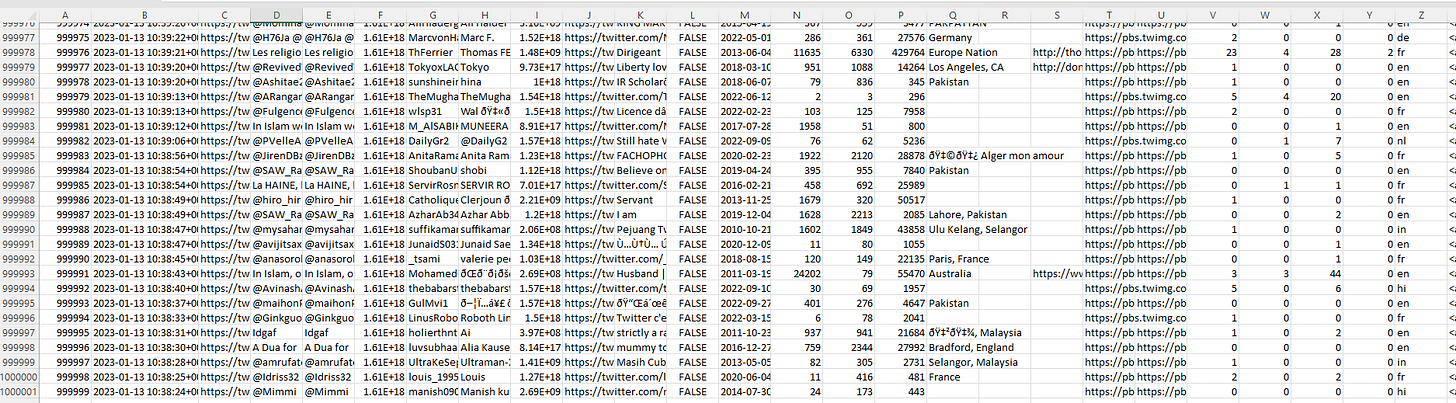Select column A header
The width and height of the screenshot is (1456, 403).
point(65,14)
